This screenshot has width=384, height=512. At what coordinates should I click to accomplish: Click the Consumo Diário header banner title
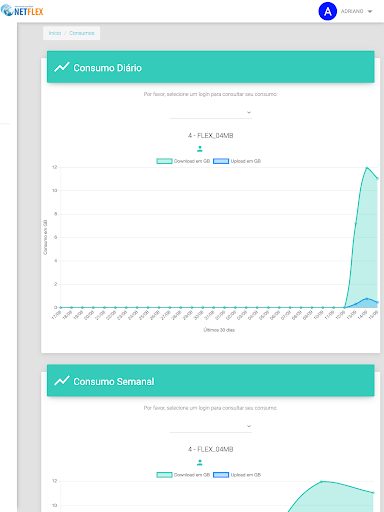pyautogui.click(x=108, y=68)
